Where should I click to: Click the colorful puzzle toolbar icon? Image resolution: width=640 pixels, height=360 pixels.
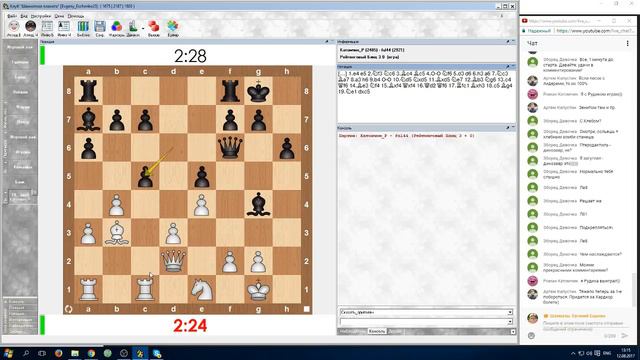point(173,27)
